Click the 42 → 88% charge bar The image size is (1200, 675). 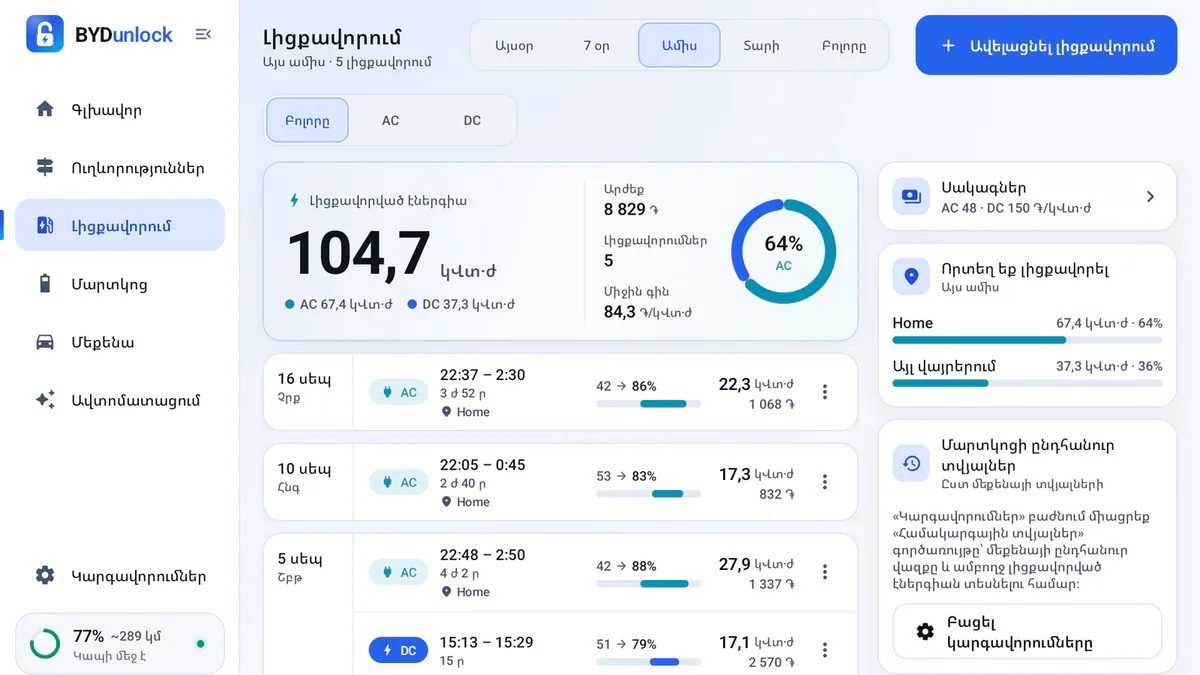click(x=648, y=583)
